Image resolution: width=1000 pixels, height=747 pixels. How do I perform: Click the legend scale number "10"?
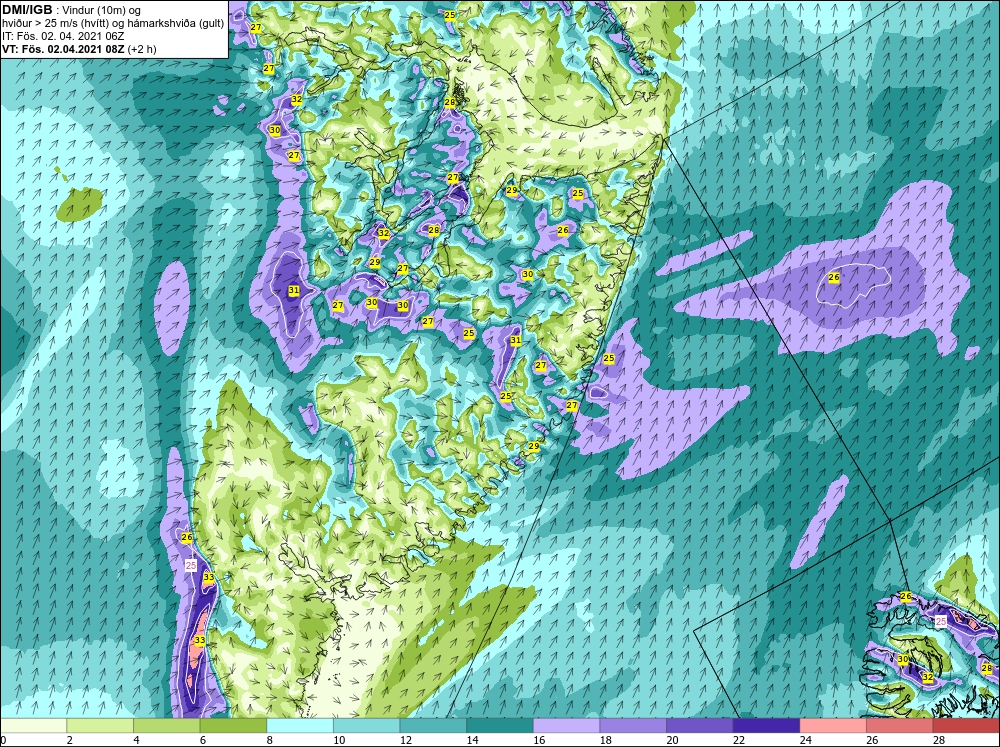point(339,740)
